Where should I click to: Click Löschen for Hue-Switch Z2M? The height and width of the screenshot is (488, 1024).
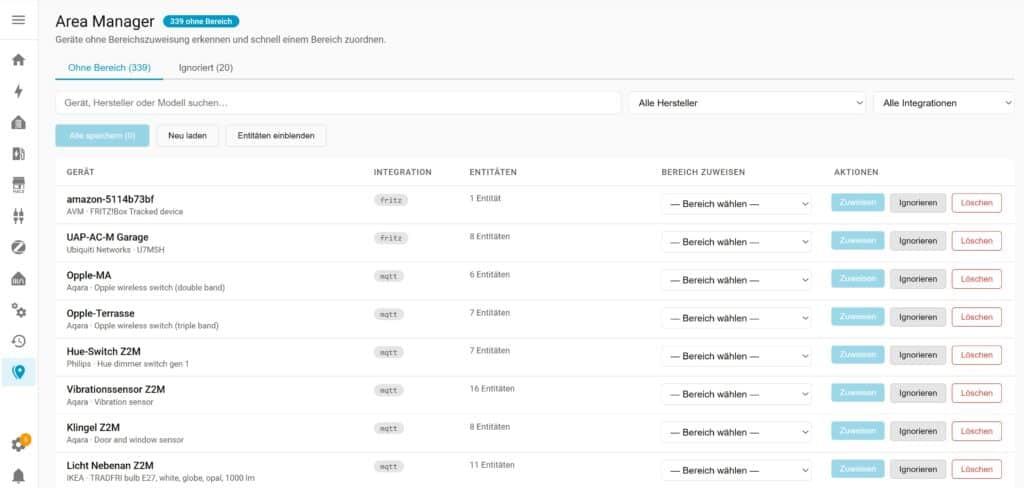(976, 355)
